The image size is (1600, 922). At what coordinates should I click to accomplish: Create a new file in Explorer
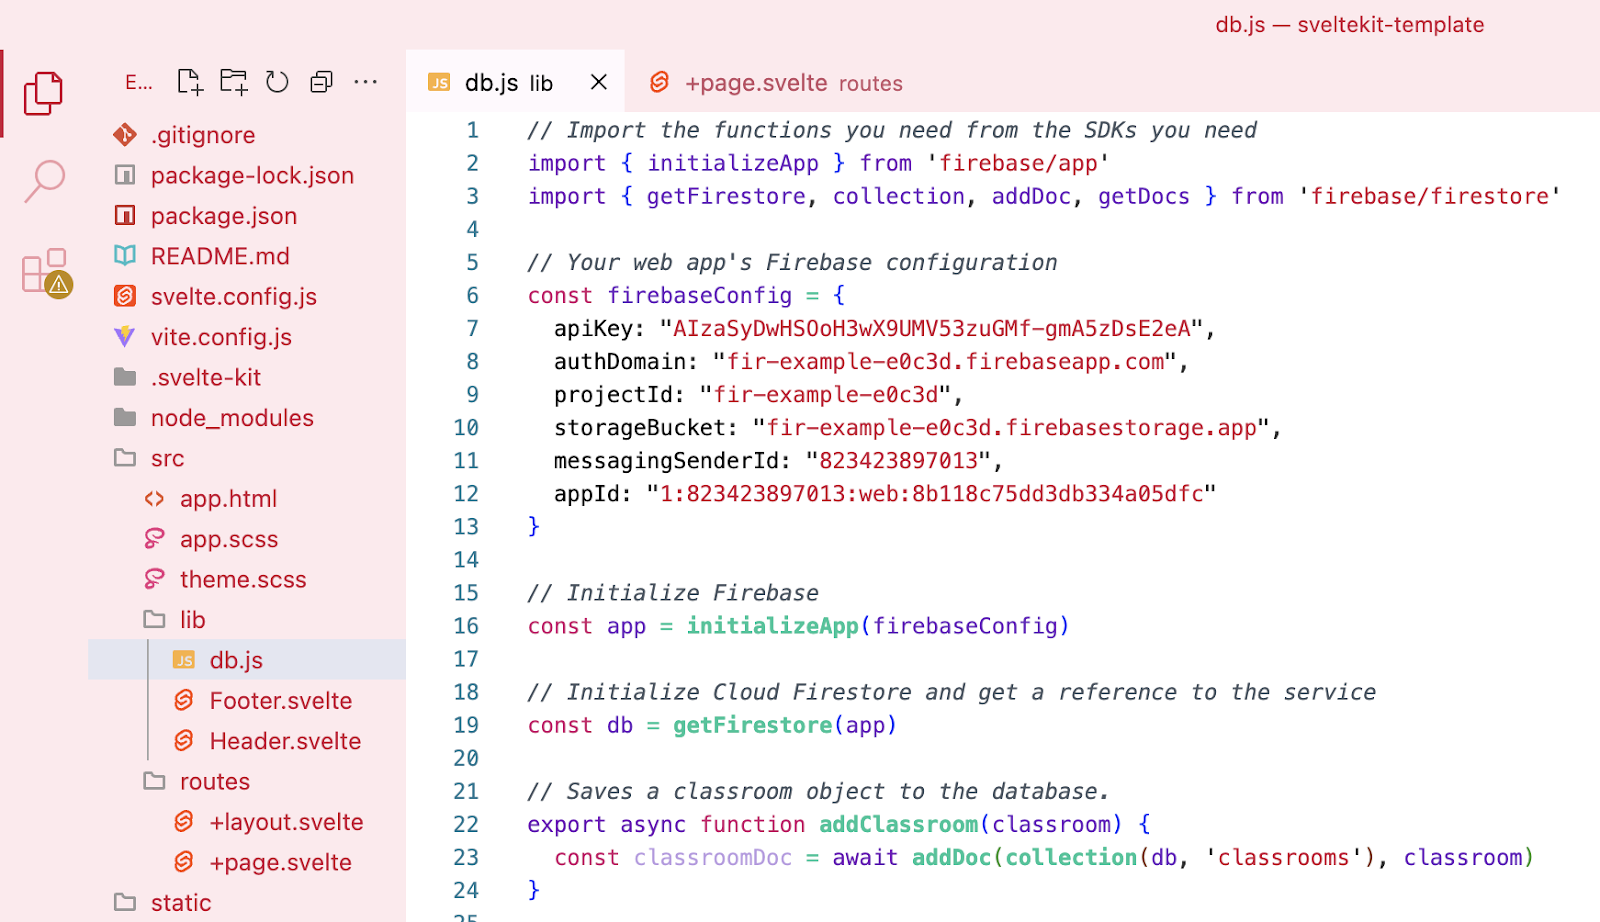(190, 82)
